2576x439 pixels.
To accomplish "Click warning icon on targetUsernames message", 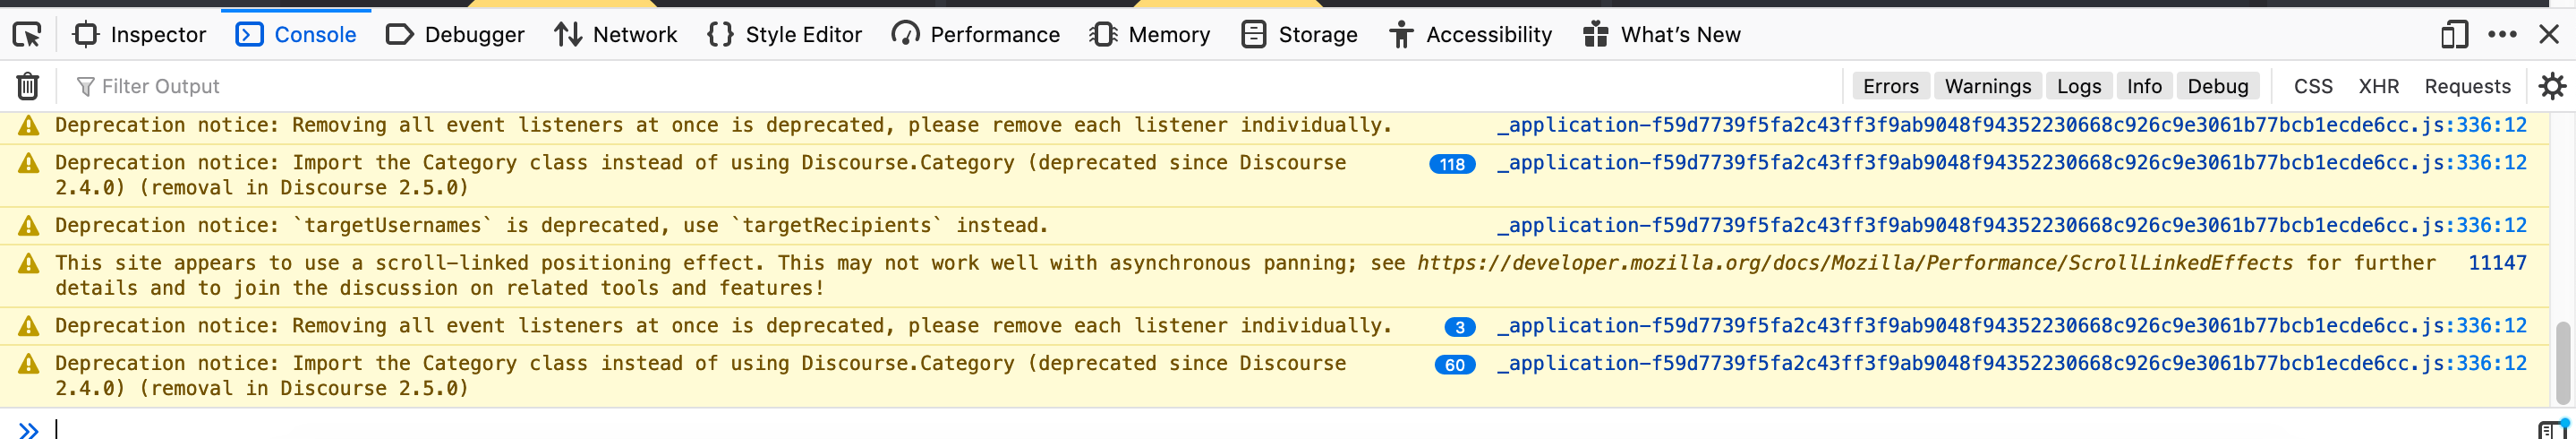I will coord(29,226).
